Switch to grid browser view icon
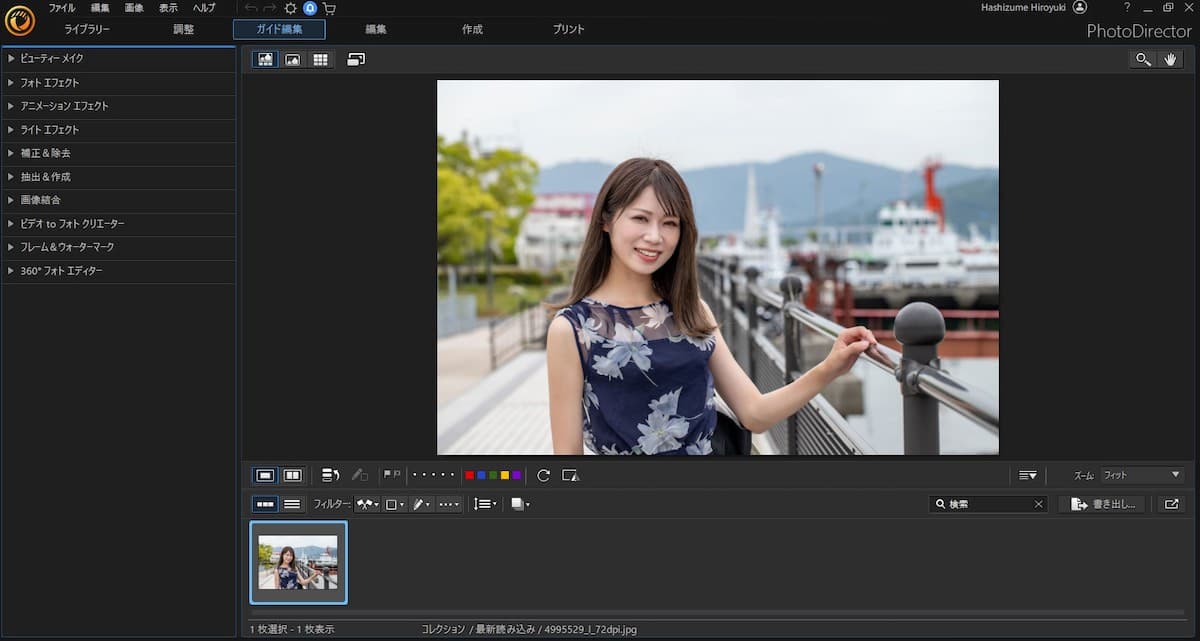 pos(320,60)
